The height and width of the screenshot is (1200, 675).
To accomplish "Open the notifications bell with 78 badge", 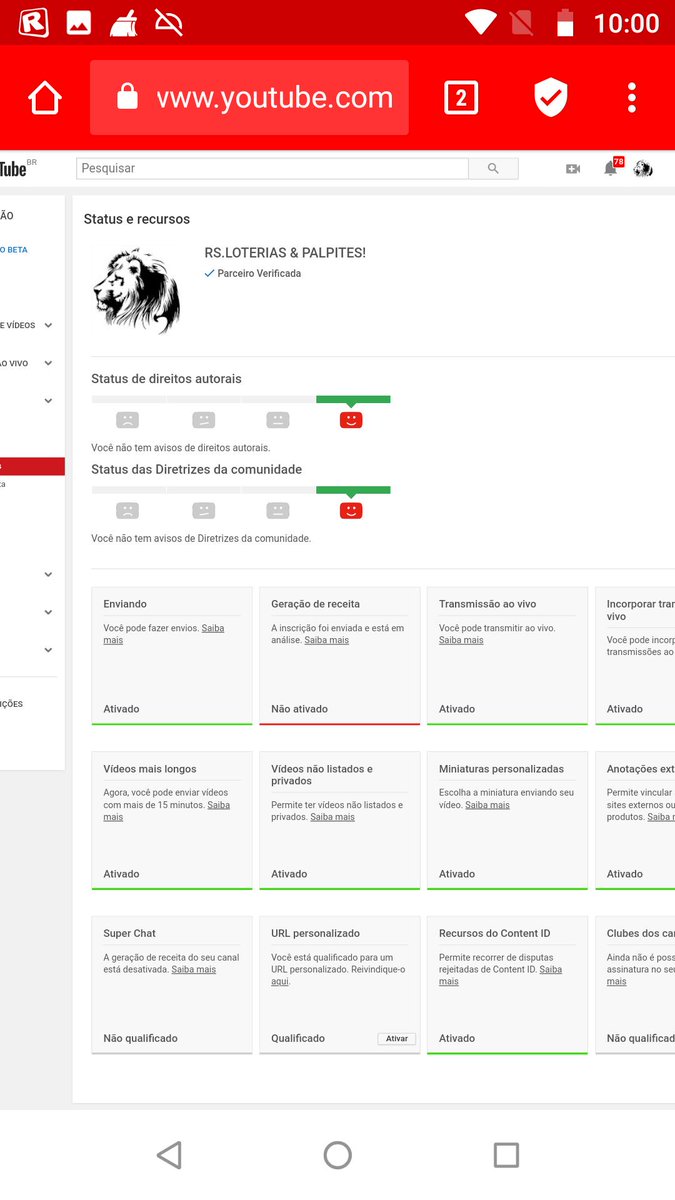I will pyautogui.click(x=610, y=168).
